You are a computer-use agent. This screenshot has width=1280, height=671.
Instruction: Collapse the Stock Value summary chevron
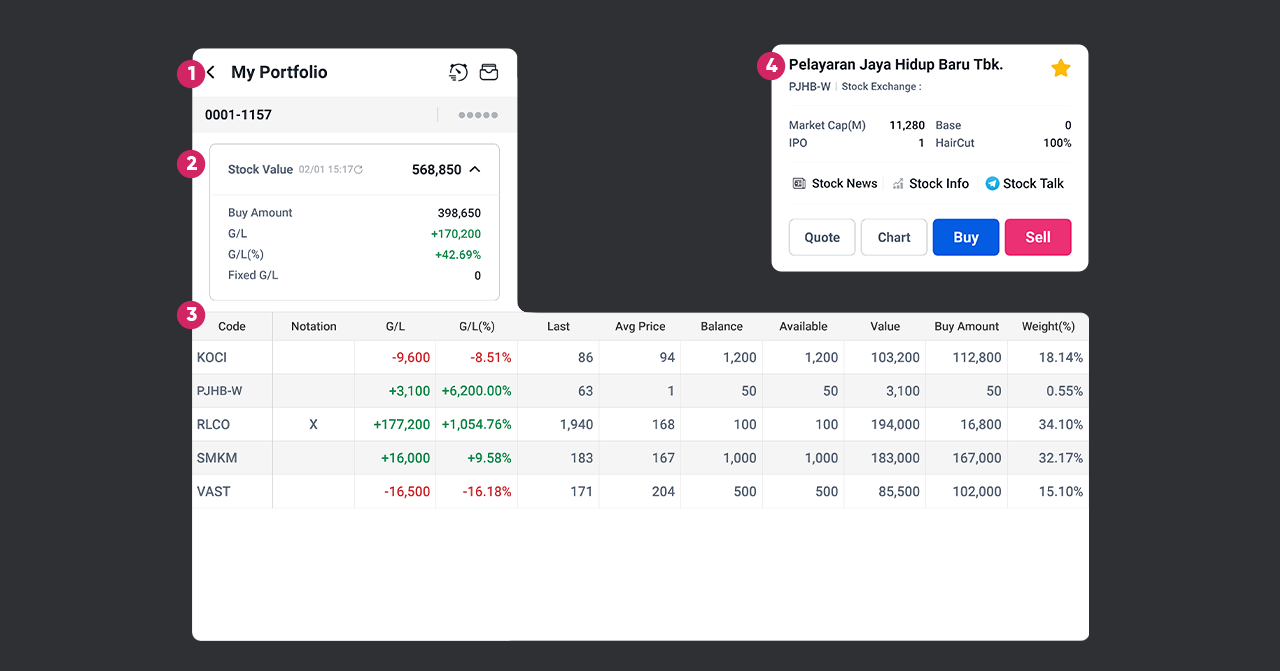tap(475, 169)
